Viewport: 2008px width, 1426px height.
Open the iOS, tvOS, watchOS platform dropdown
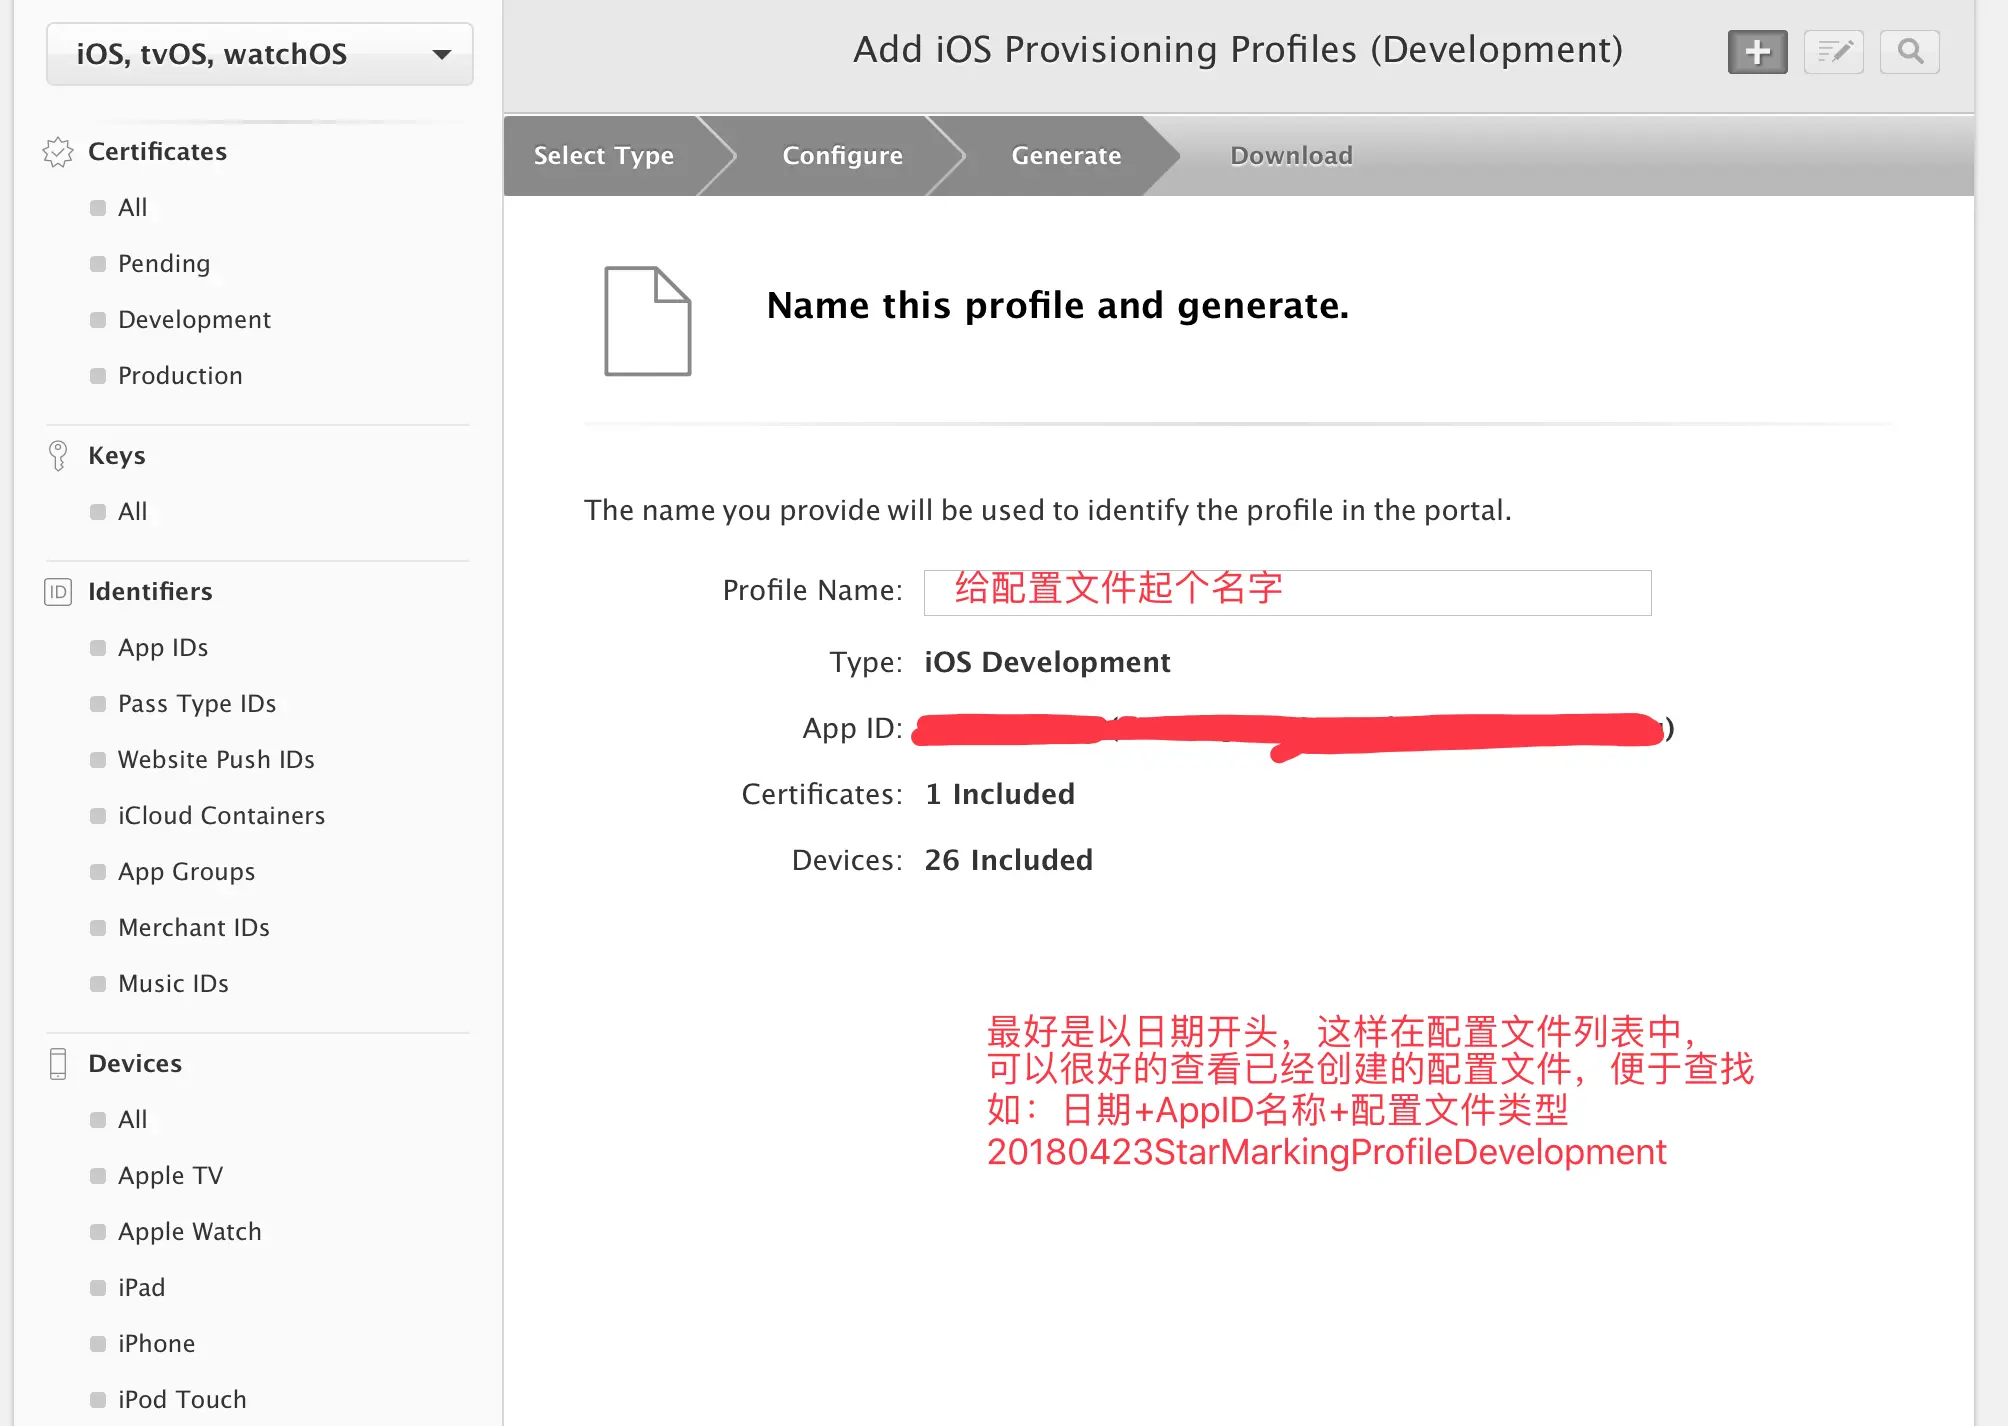[260, 54]
